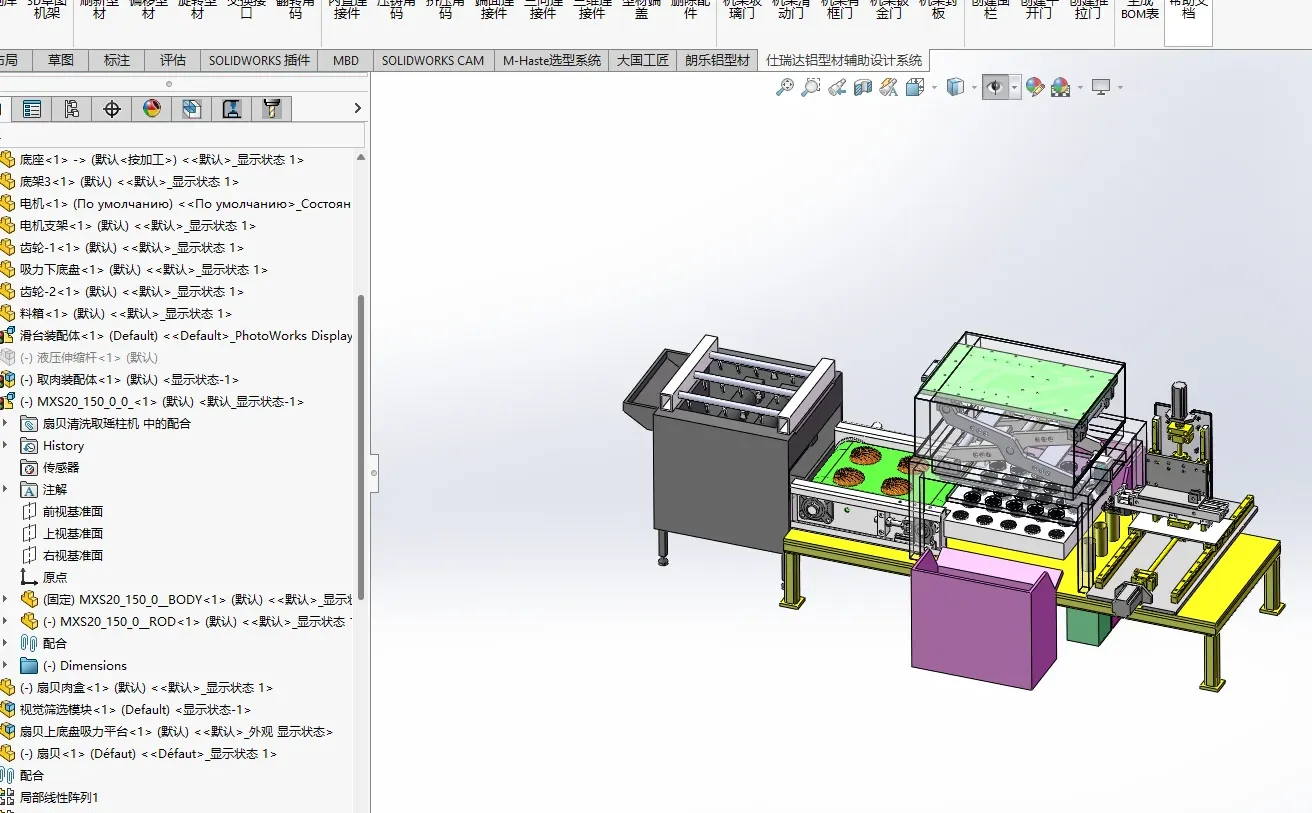
Task: Expand the Dimensions folder in tree
Action: pos(6,665)
